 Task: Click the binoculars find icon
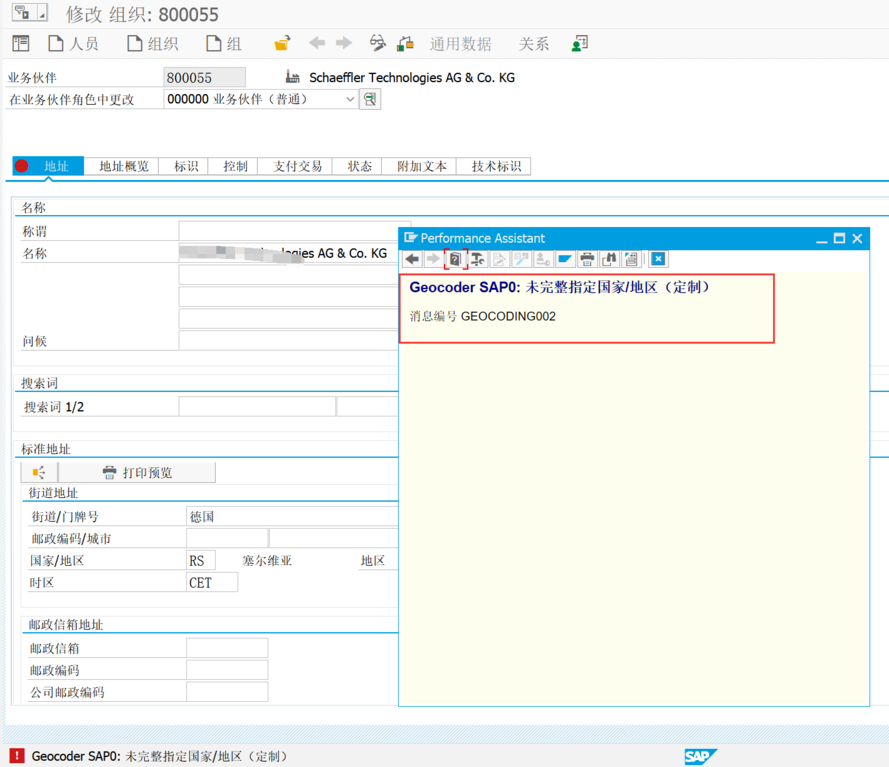tap(609, 259)
